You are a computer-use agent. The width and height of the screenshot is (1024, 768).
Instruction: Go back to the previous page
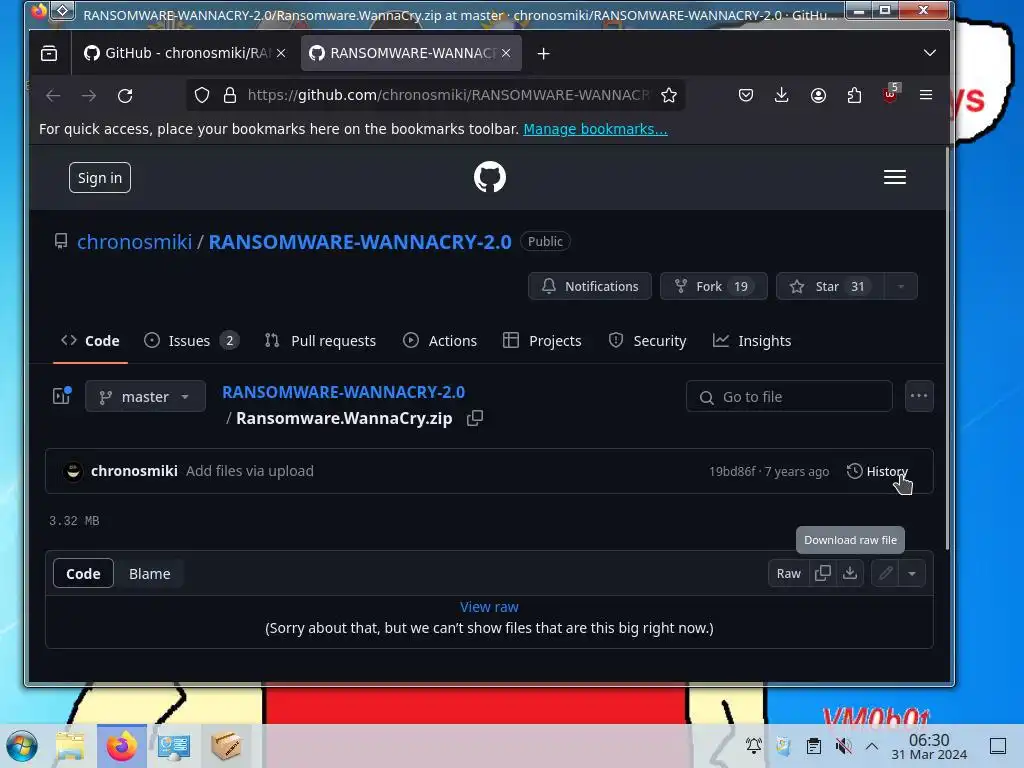point(54,95)
